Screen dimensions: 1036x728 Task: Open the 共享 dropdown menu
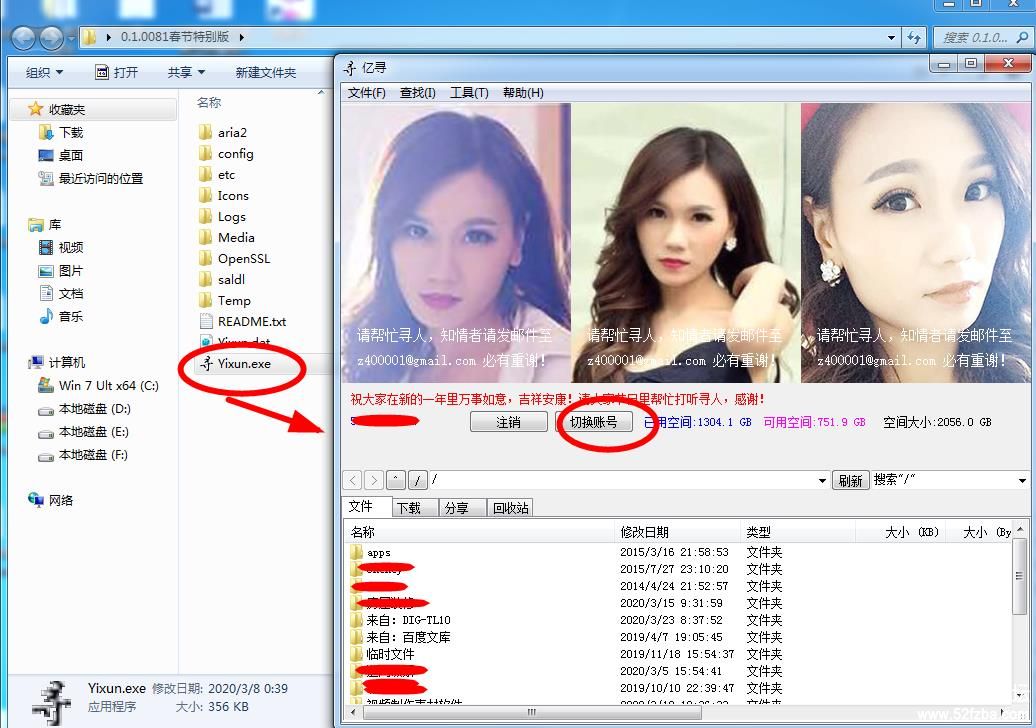pyautogui.click(x=186, y=72)
